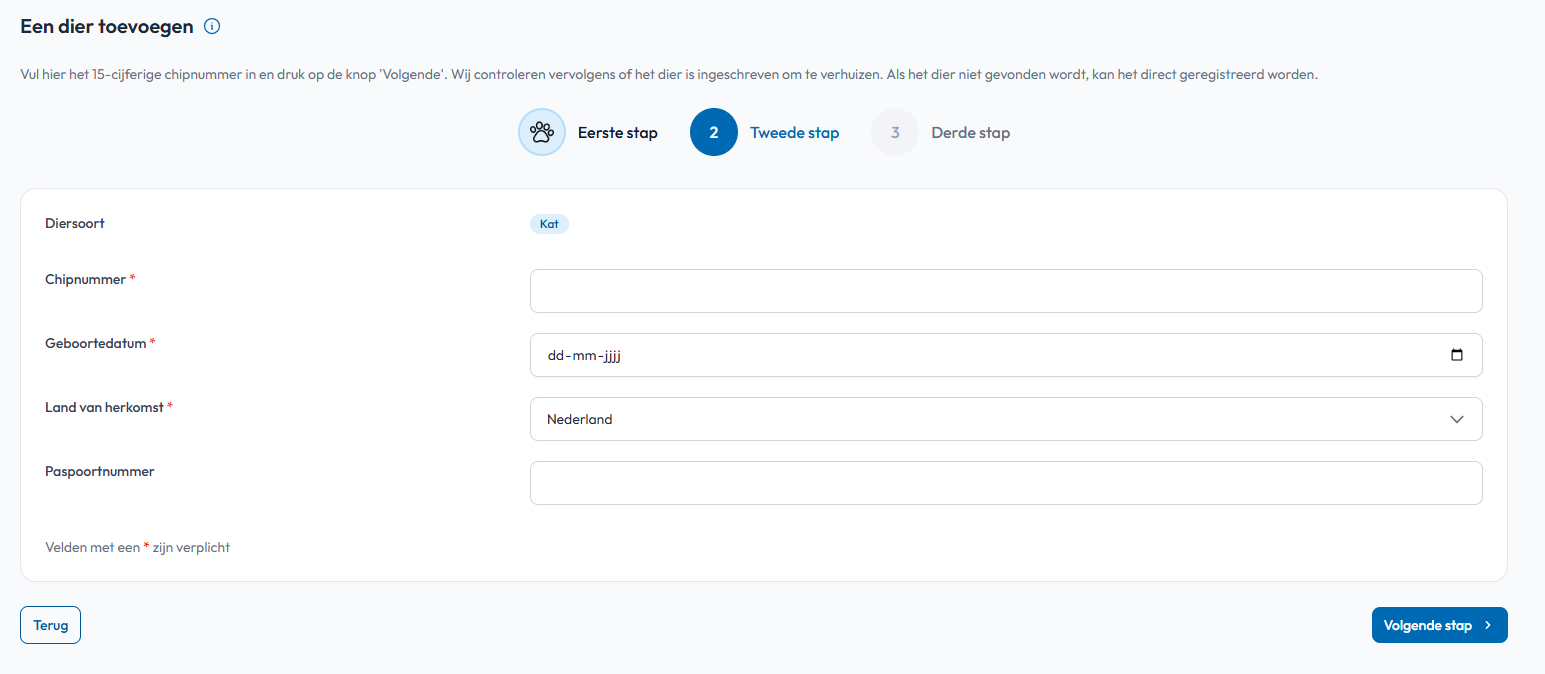Click the arrow icon inside Volgende stap button
Viewport: 1545px width, 674px height.
pos(1488,625)
